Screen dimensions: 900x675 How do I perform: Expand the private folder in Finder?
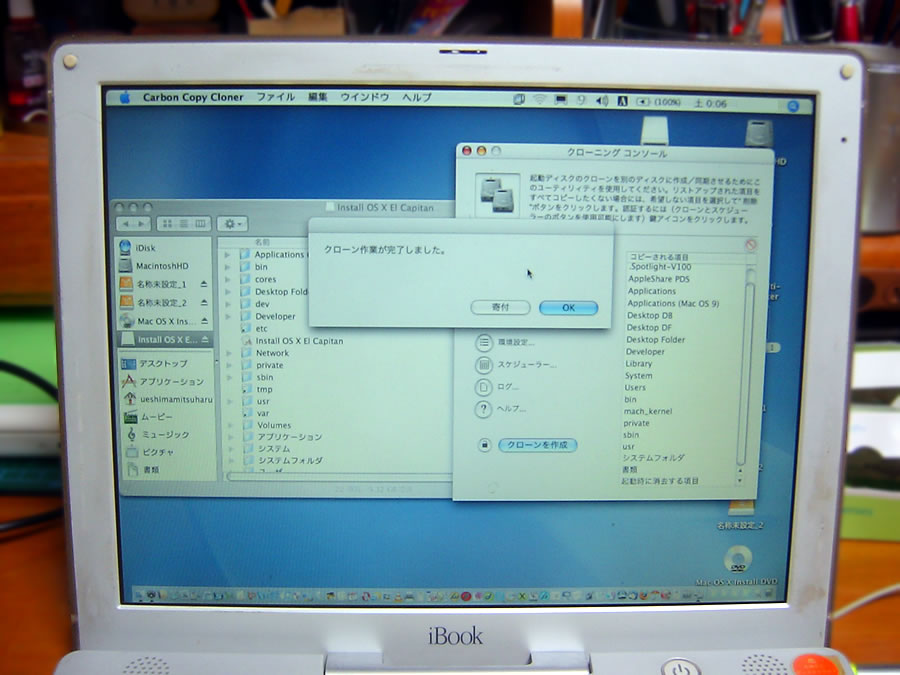[x=229, y=365]
